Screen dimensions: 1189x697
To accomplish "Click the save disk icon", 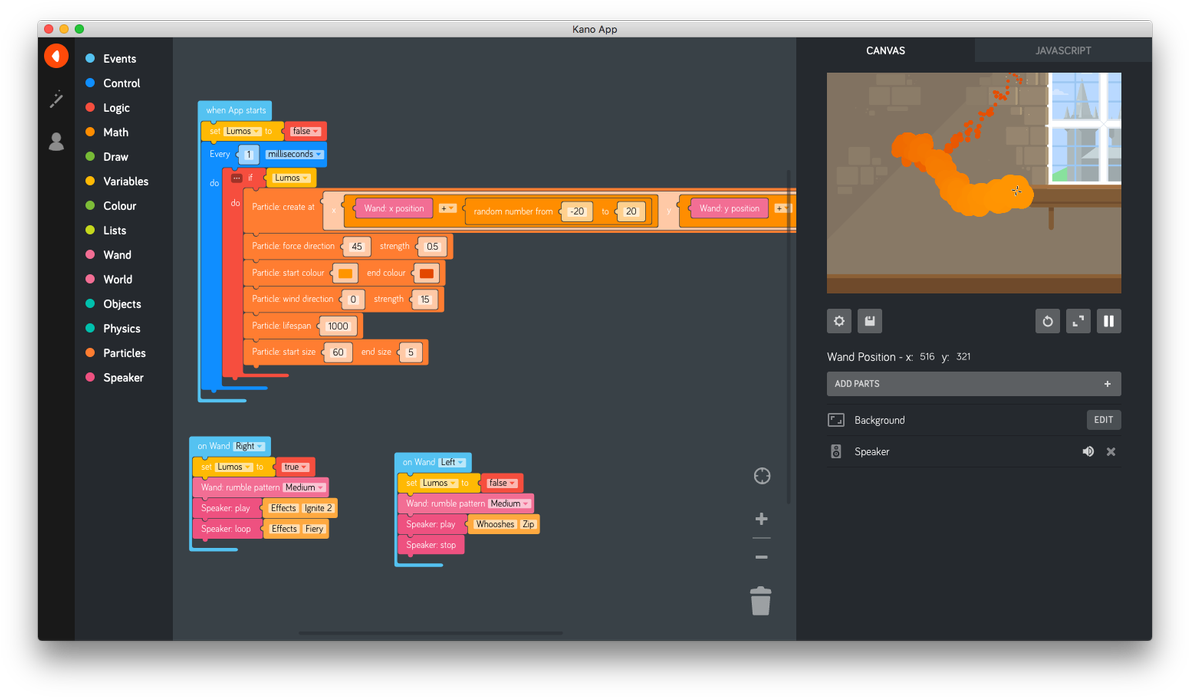I will [x=870, y=321].
